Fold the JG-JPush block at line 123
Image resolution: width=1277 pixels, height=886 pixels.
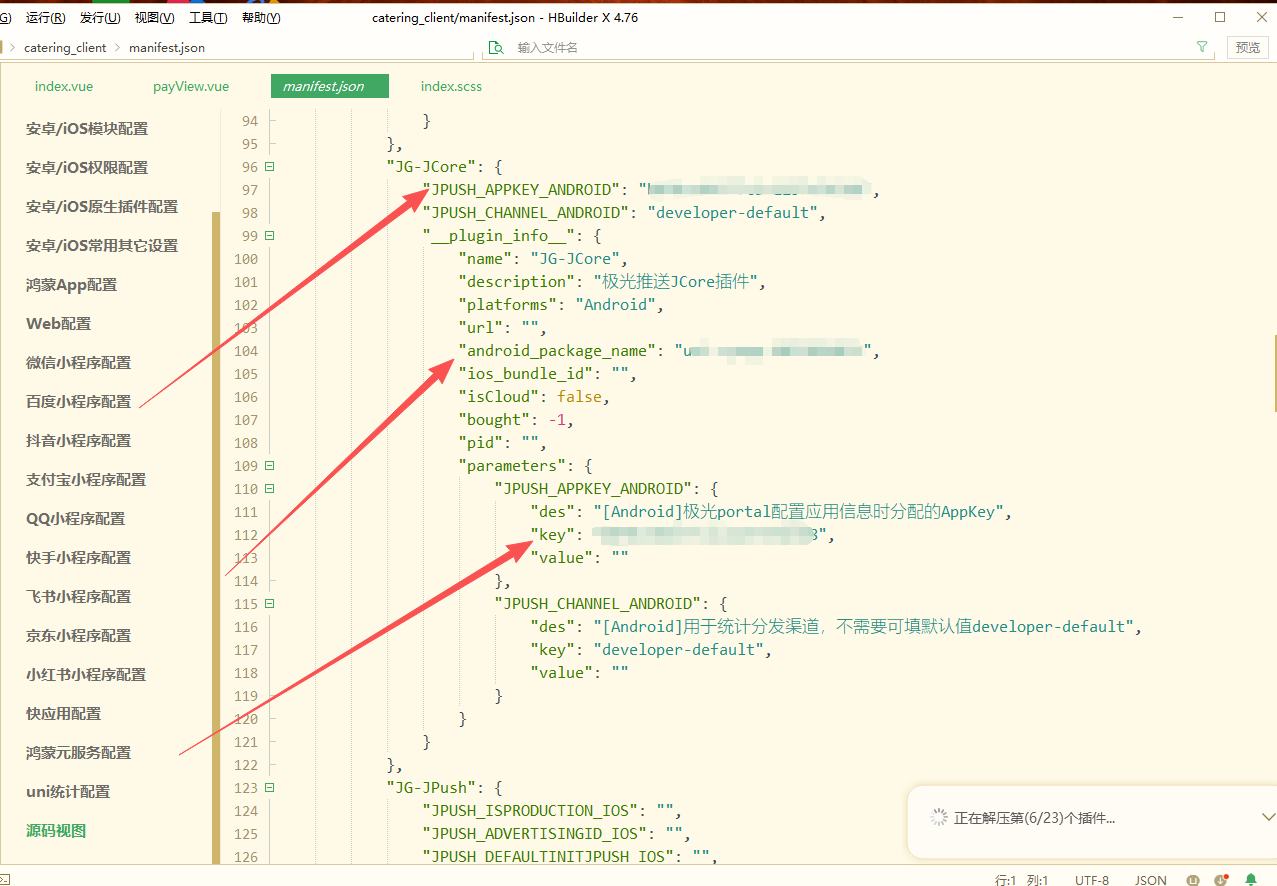[270, 788]
